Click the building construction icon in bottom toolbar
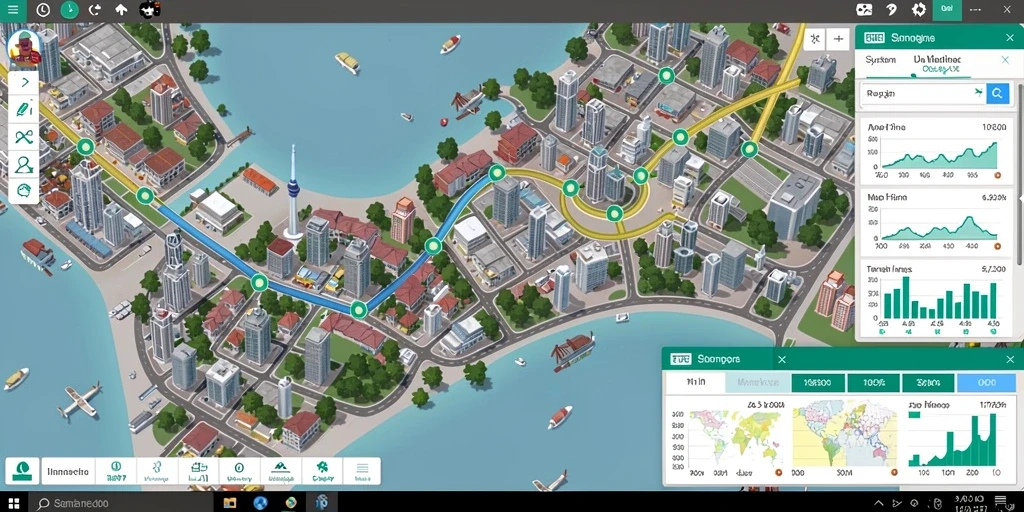 click(x=199, y=471)
